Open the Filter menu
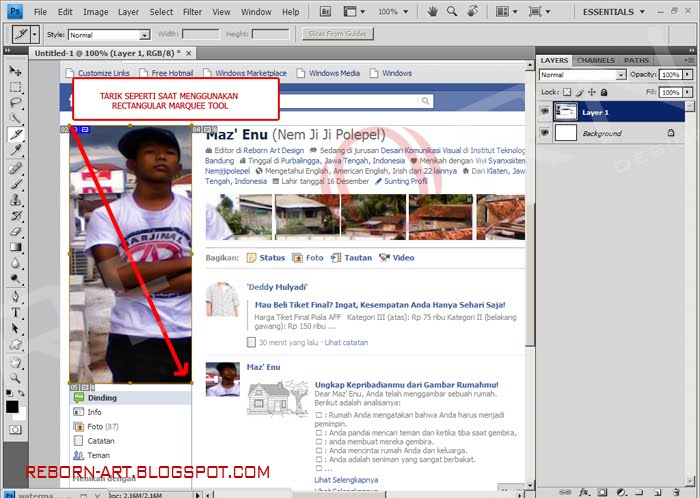This screenshot has width=700, height=498. tap(192, 12)
